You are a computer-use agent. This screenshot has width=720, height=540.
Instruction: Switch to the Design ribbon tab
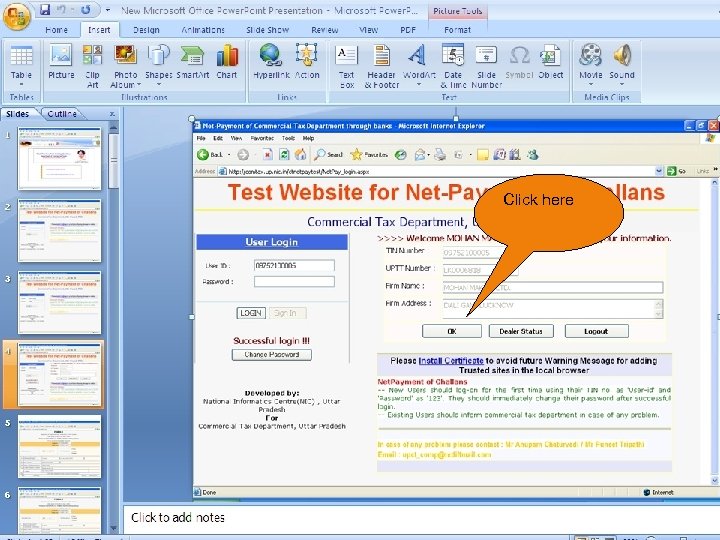click(x=146, y=30)
